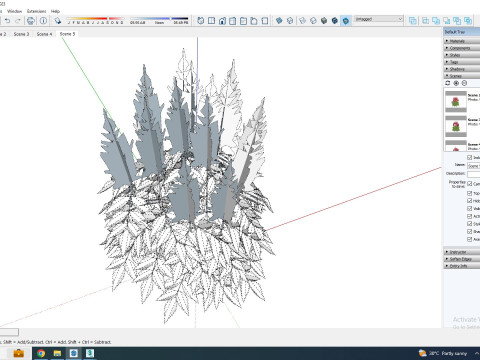The height and width of the screenshot is (360, 480).
Task: Expand the Soften Edges tray panel
Action: click(x=462, y=259)
